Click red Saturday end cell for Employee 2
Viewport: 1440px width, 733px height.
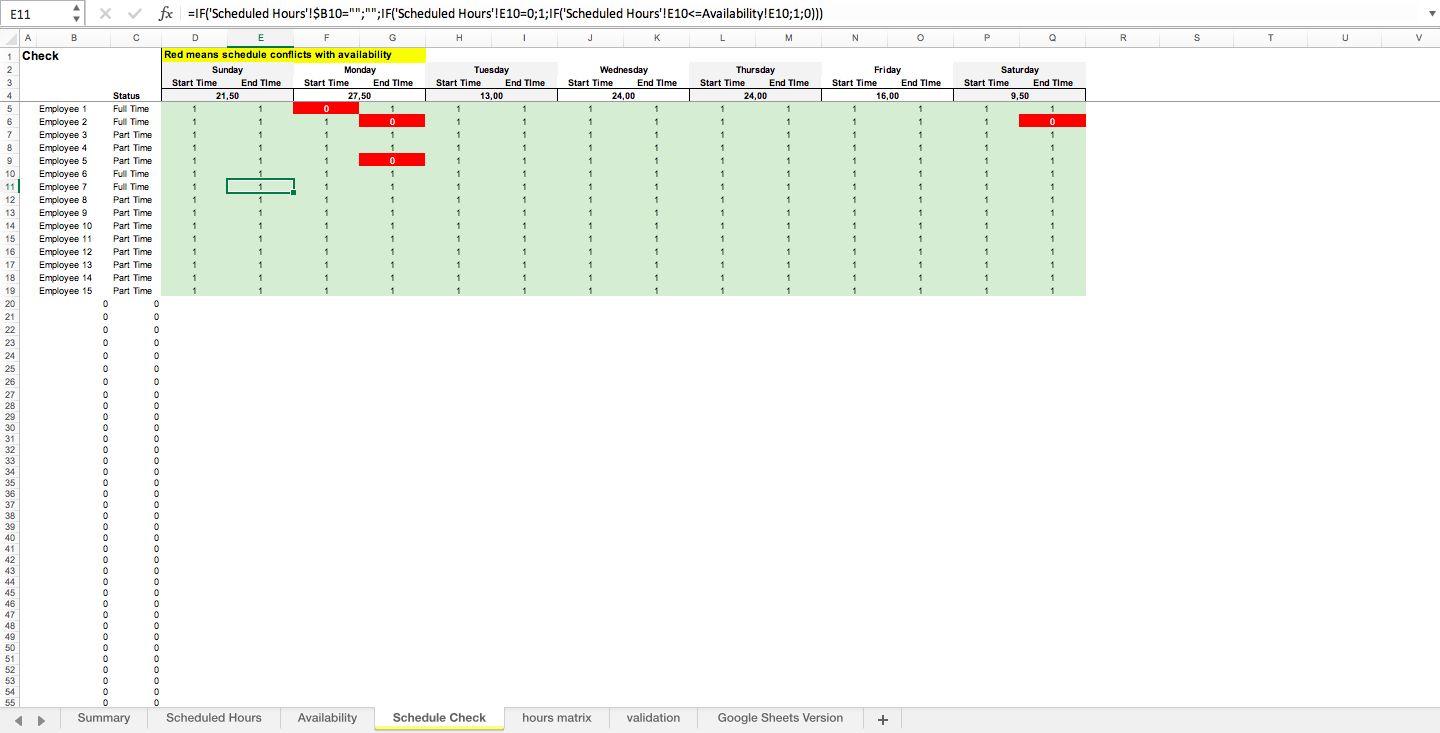click(1052, 121)
